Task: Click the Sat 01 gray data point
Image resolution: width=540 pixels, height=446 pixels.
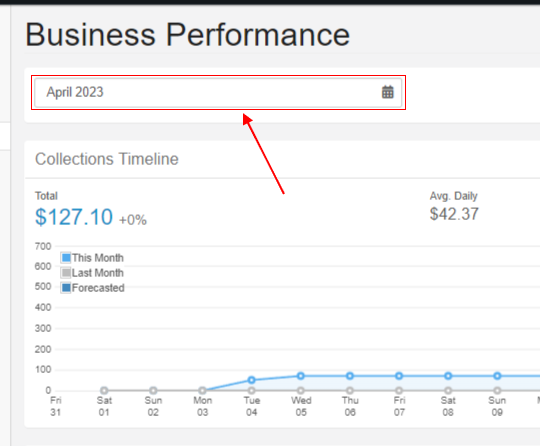Action: click(x=104, y=391)
